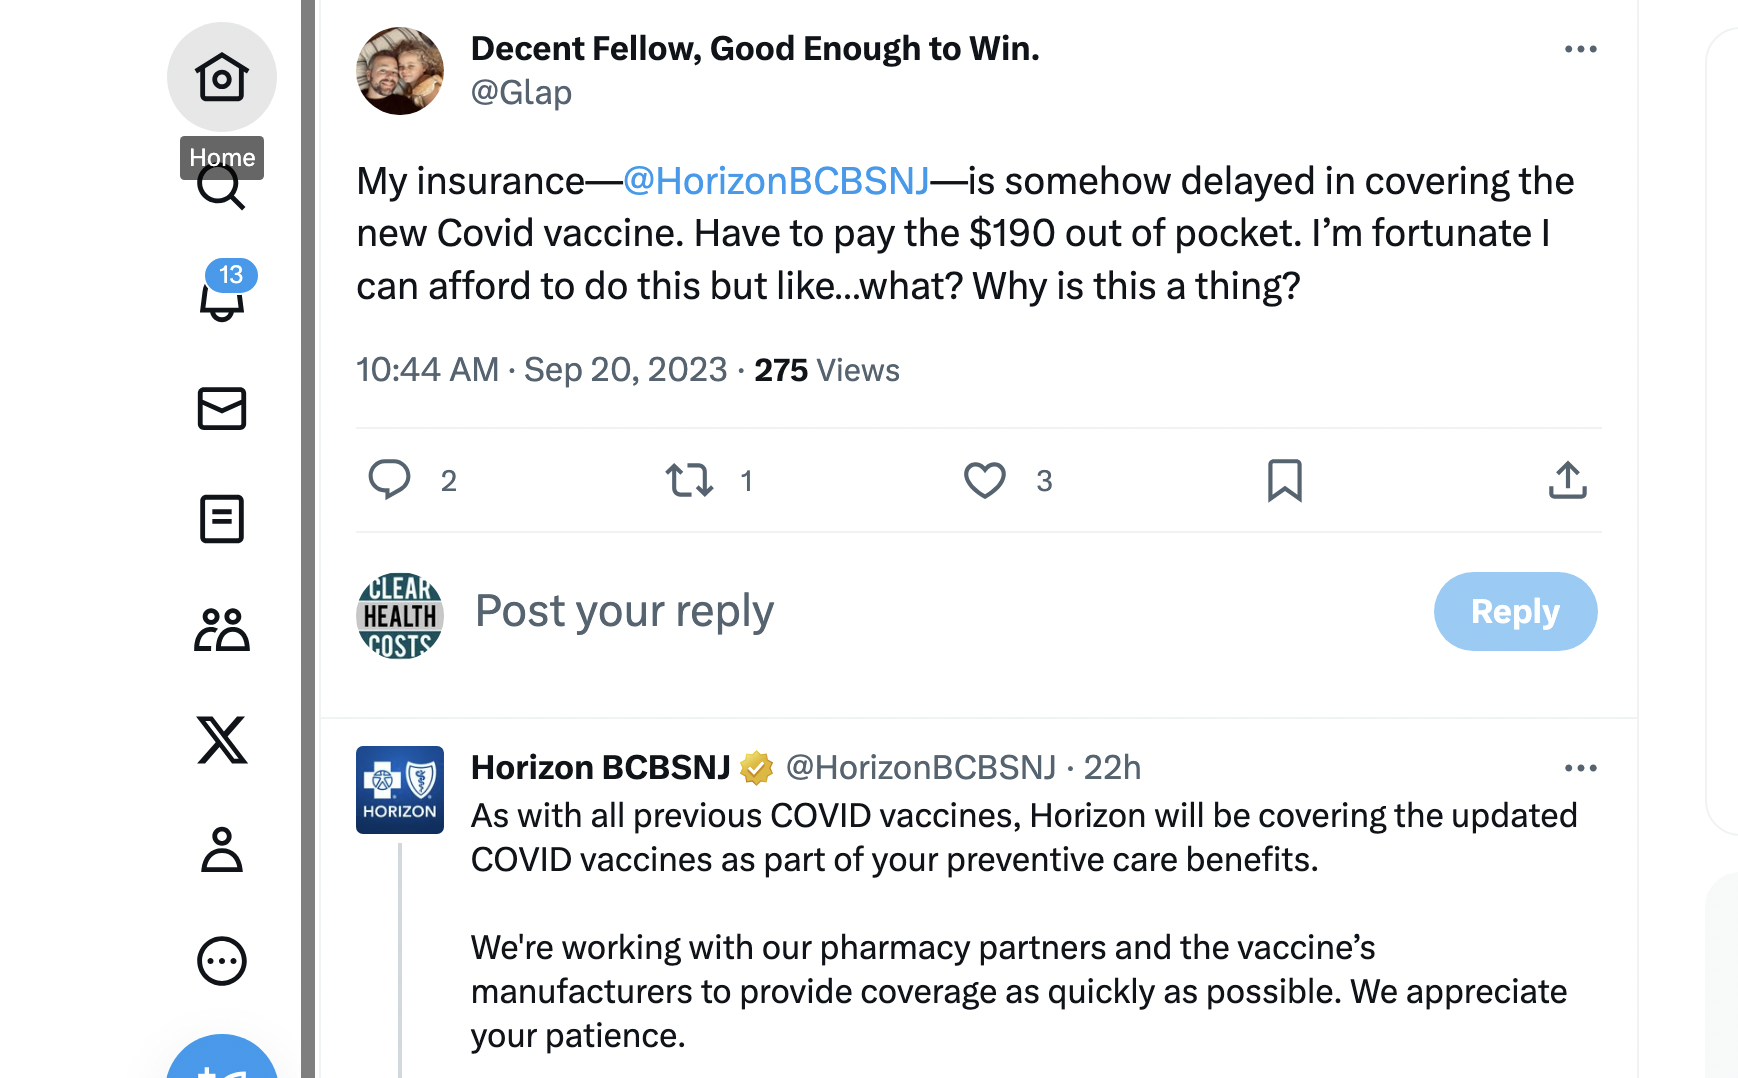Open the Profile person icon
The image size is (1738, 1078).
[222, 850]
